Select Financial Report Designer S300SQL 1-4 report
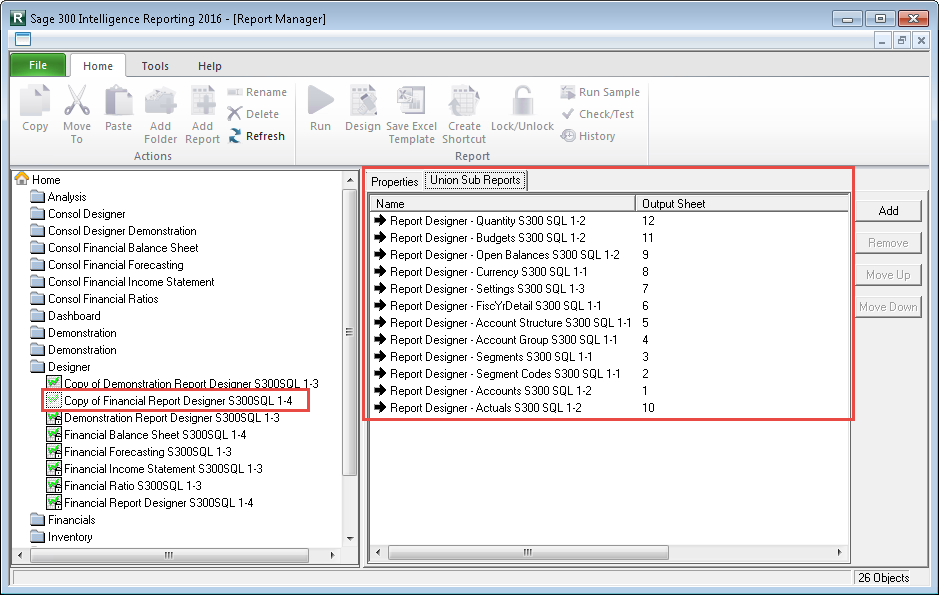This screenshot has width=939, height=595. click(x=150, y=503)
